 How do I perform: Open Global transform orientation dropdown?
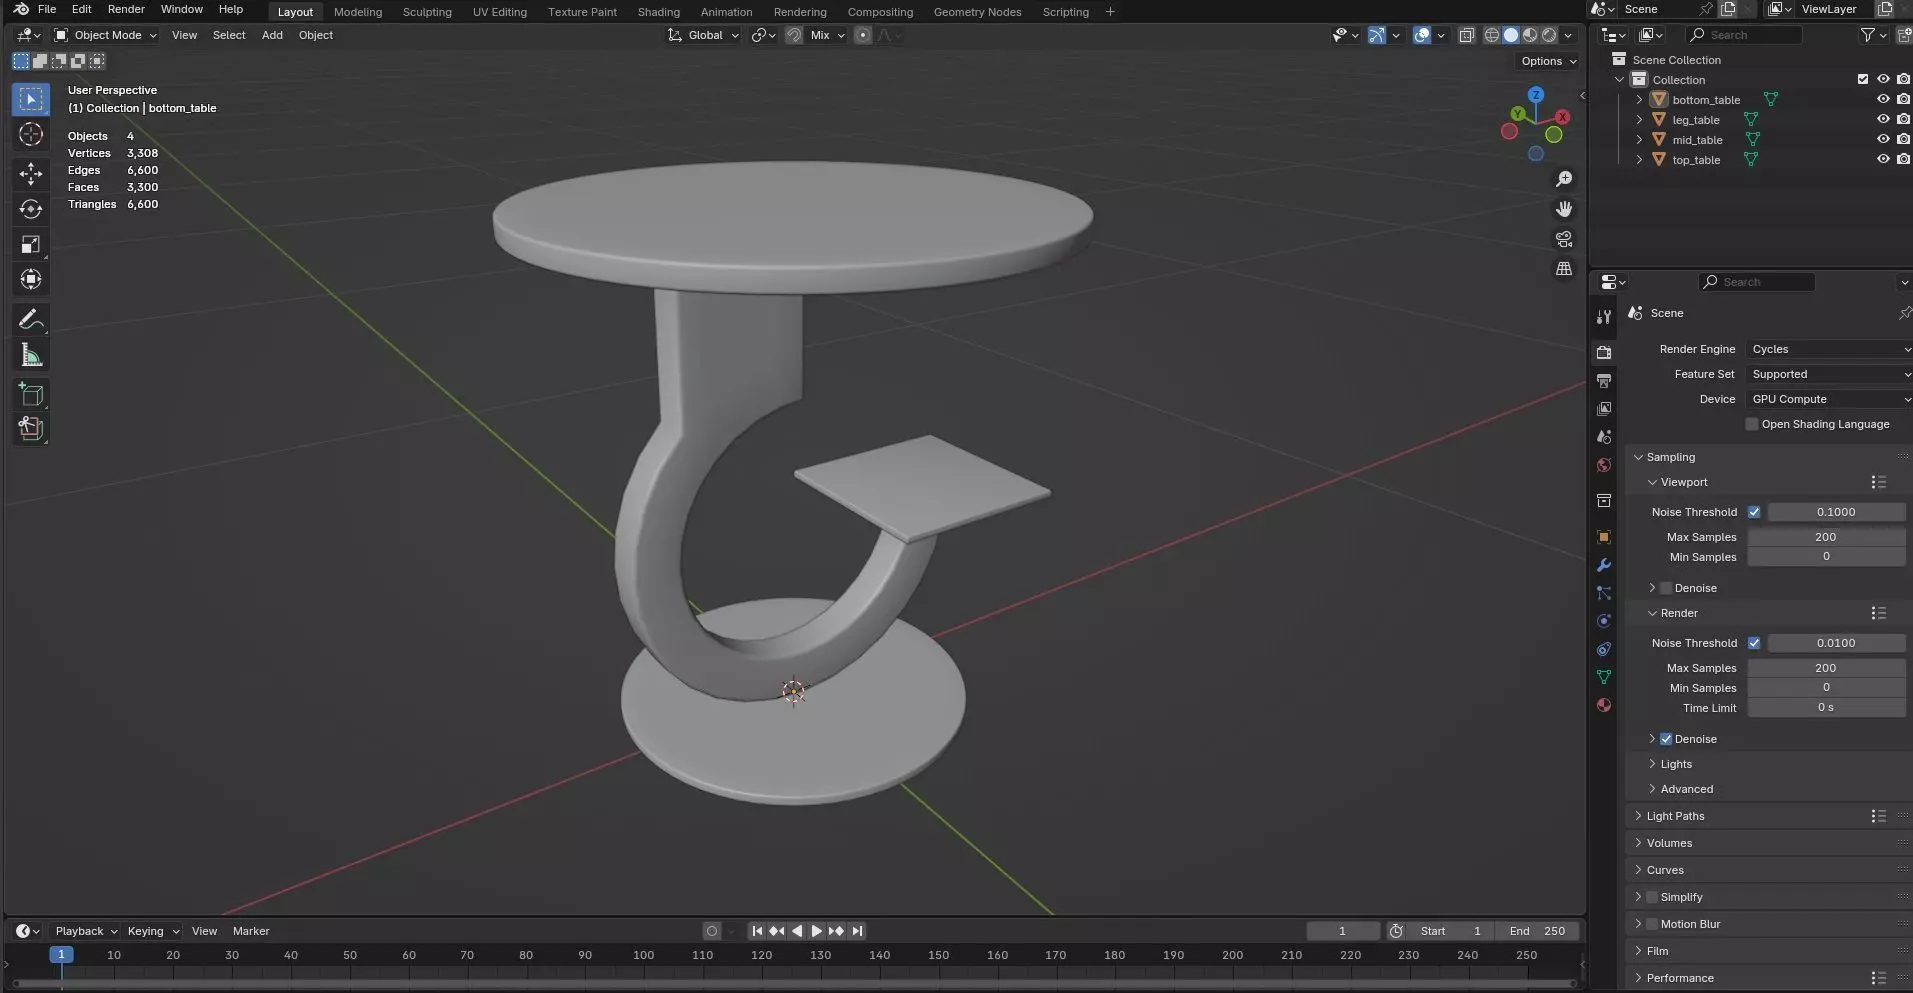[x=703, y=35]
